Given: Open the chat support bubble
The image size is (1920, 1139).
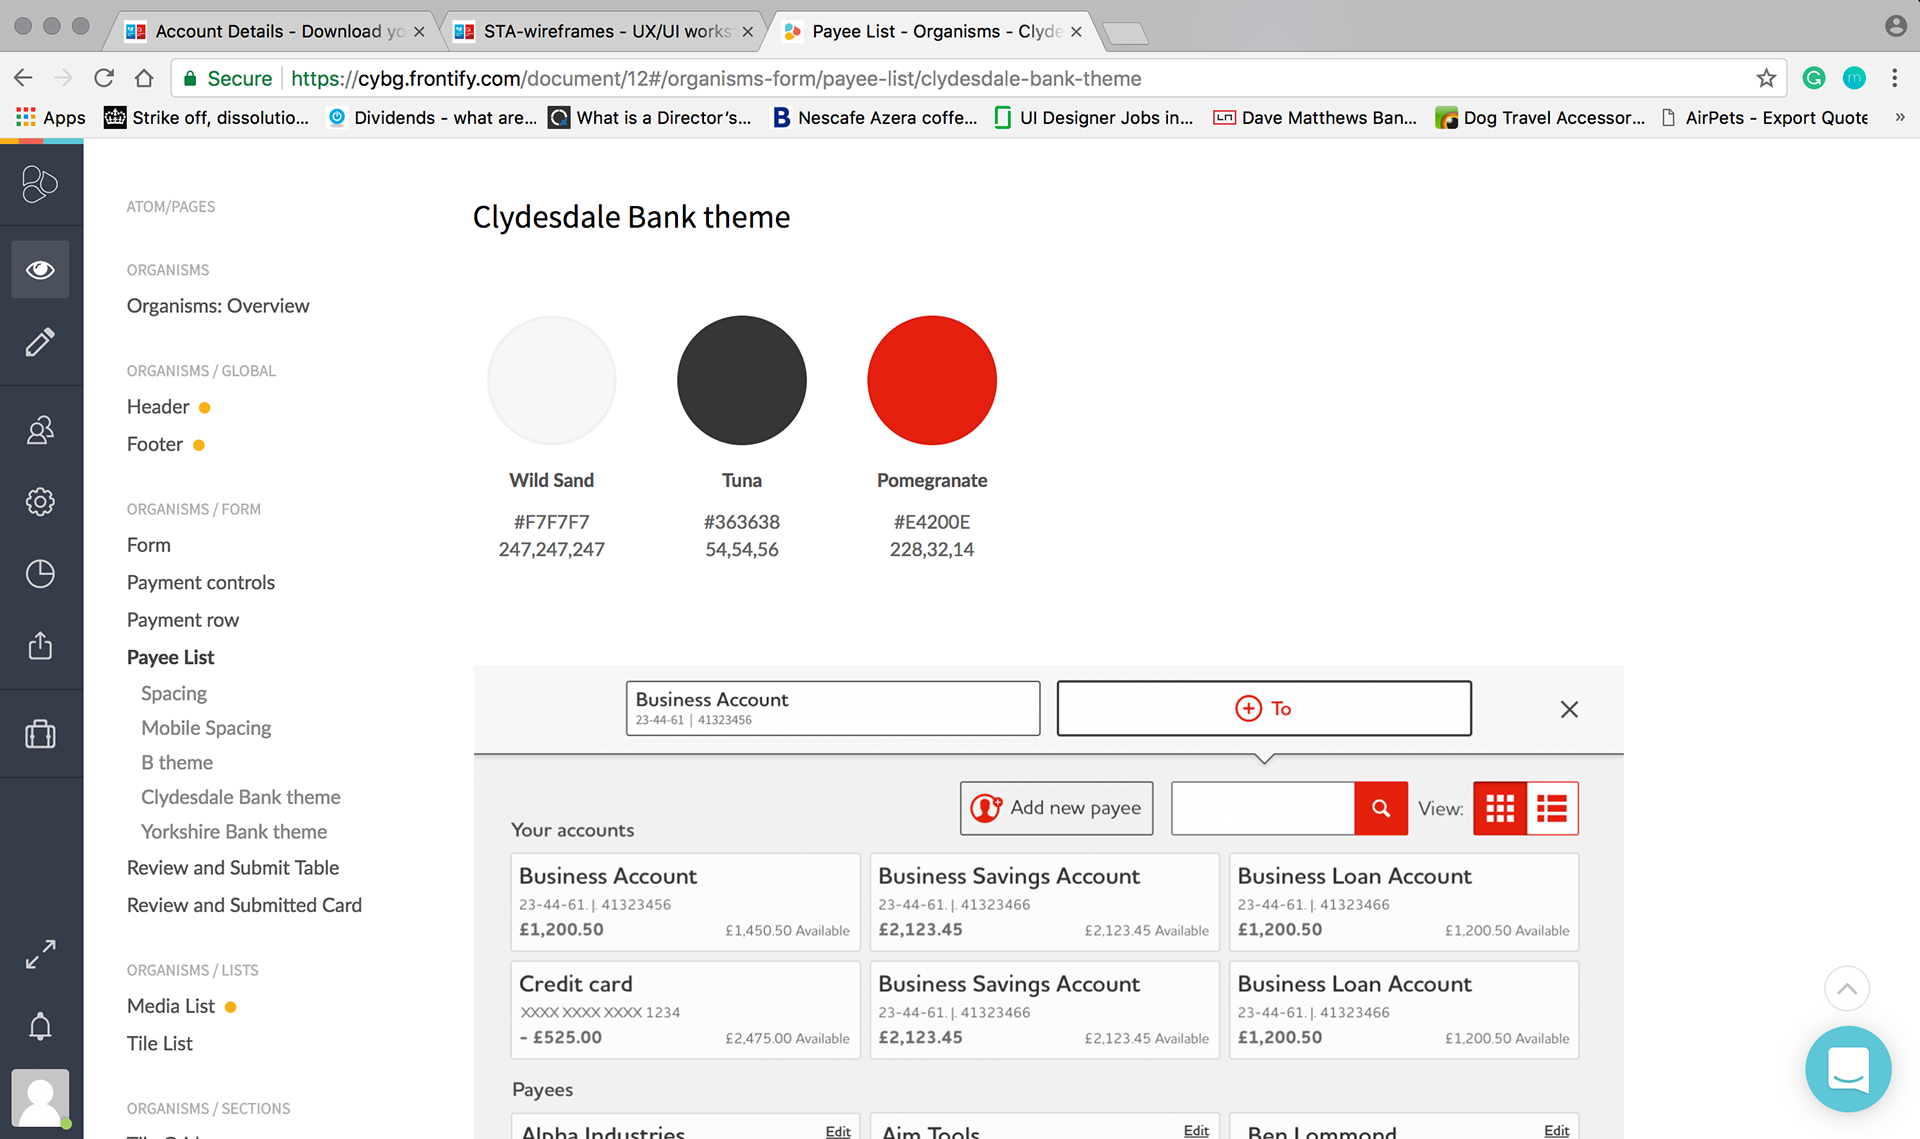Looking at the screenshot, I should (1848, 1069).
